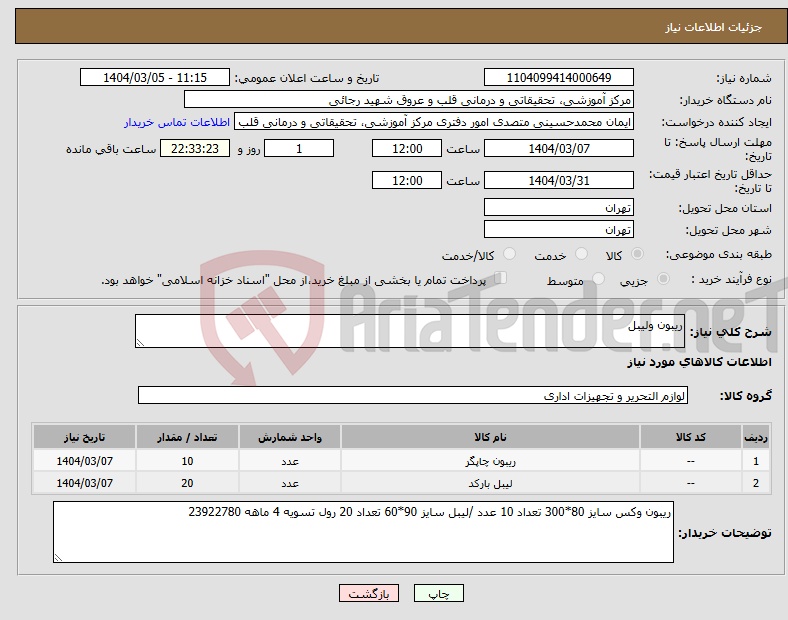Click the delivery province تهران field

[558, 207]
